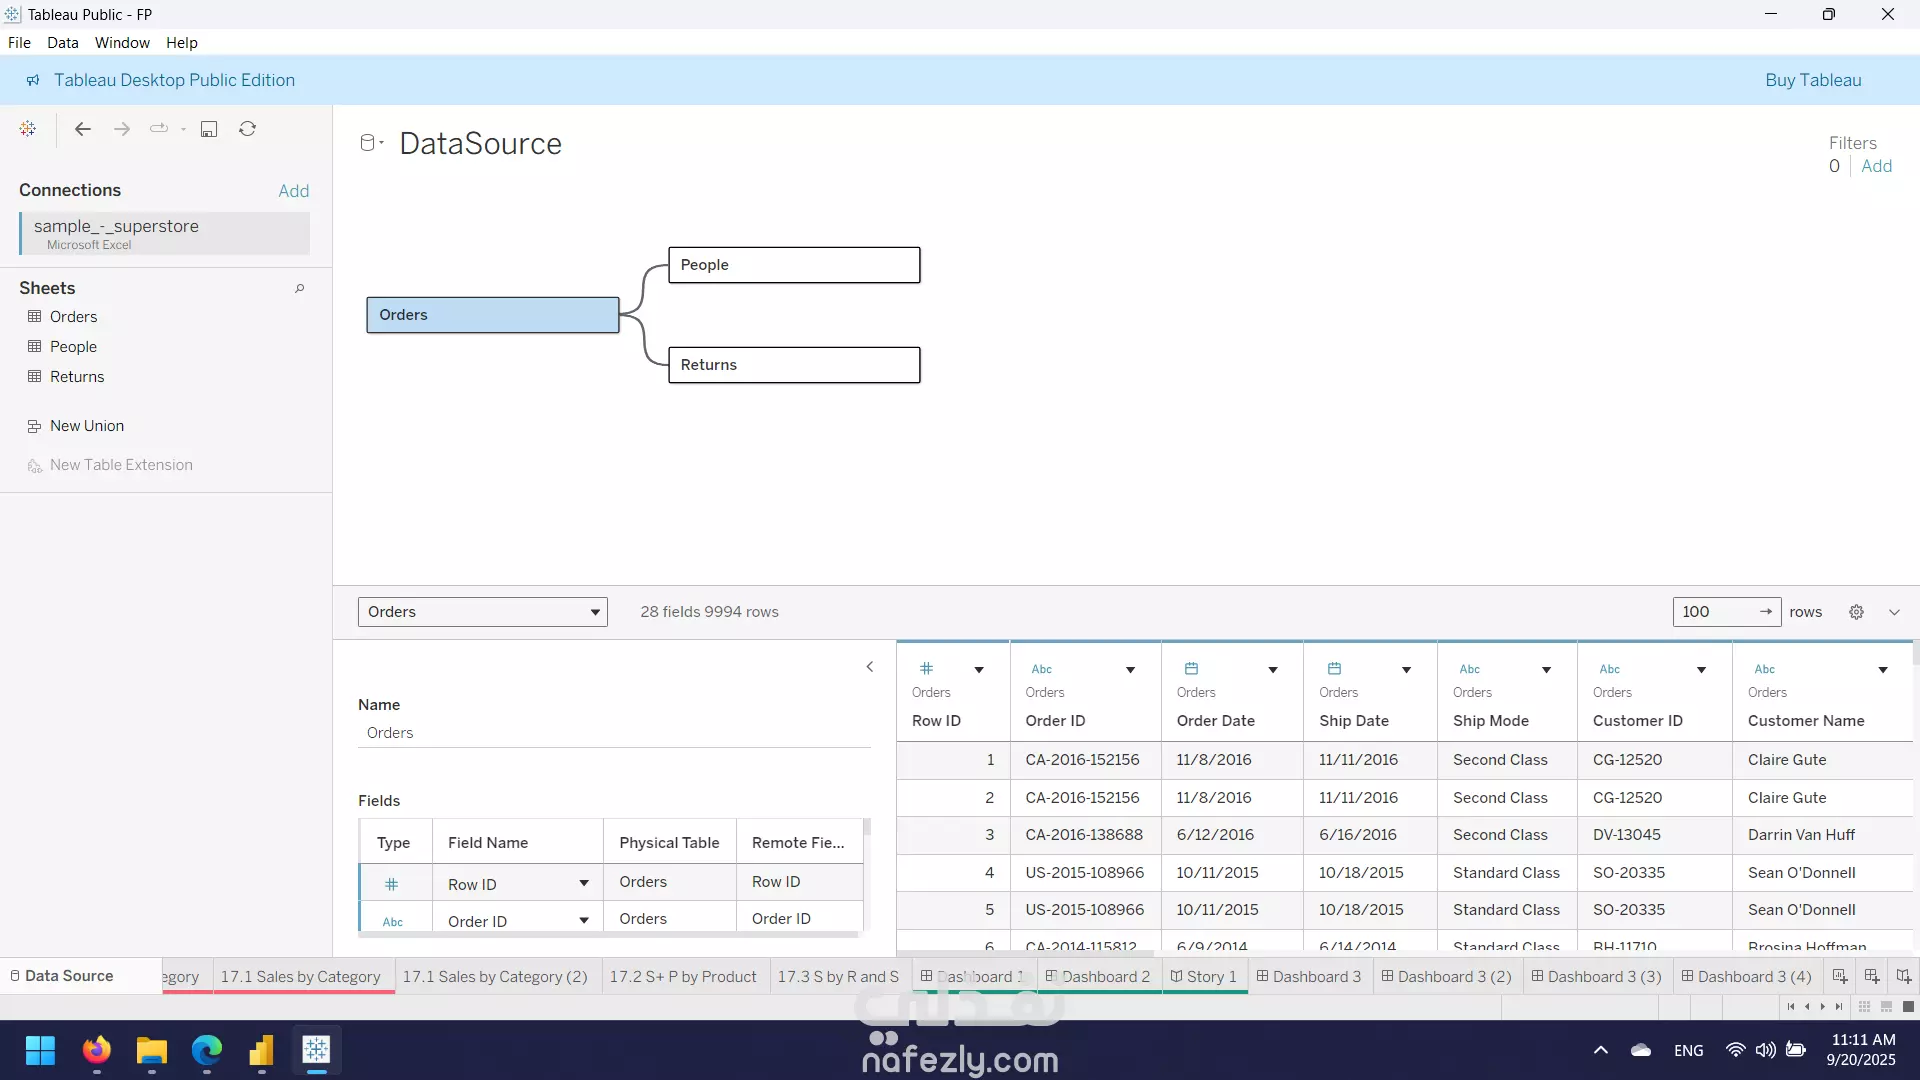Open Firefox from taskbar
Screen dimensions: 1920x1080
pos(97,1050)
